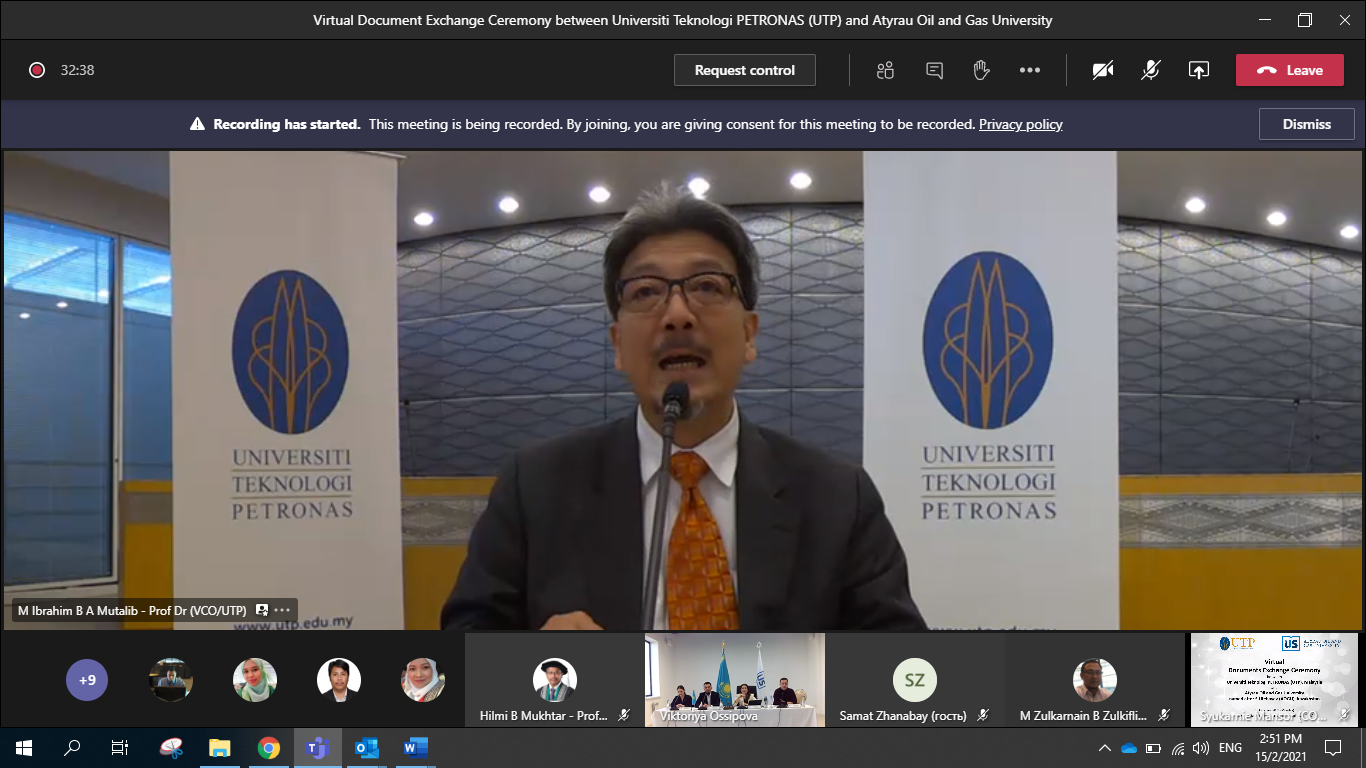The height and width of the screenshot is (768, 1366).
Task: Click Hilmi B Mukhtar's muted microphone indicator
Action: point(622,715)
